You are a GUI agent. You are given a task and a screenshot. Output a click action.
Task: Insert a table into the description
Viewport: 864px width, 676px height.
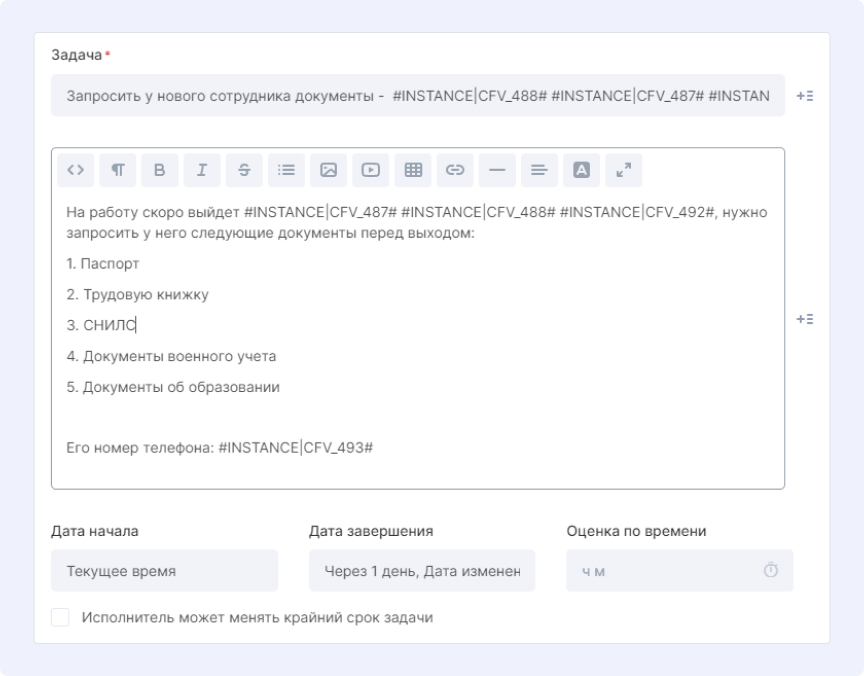(413, 170)
